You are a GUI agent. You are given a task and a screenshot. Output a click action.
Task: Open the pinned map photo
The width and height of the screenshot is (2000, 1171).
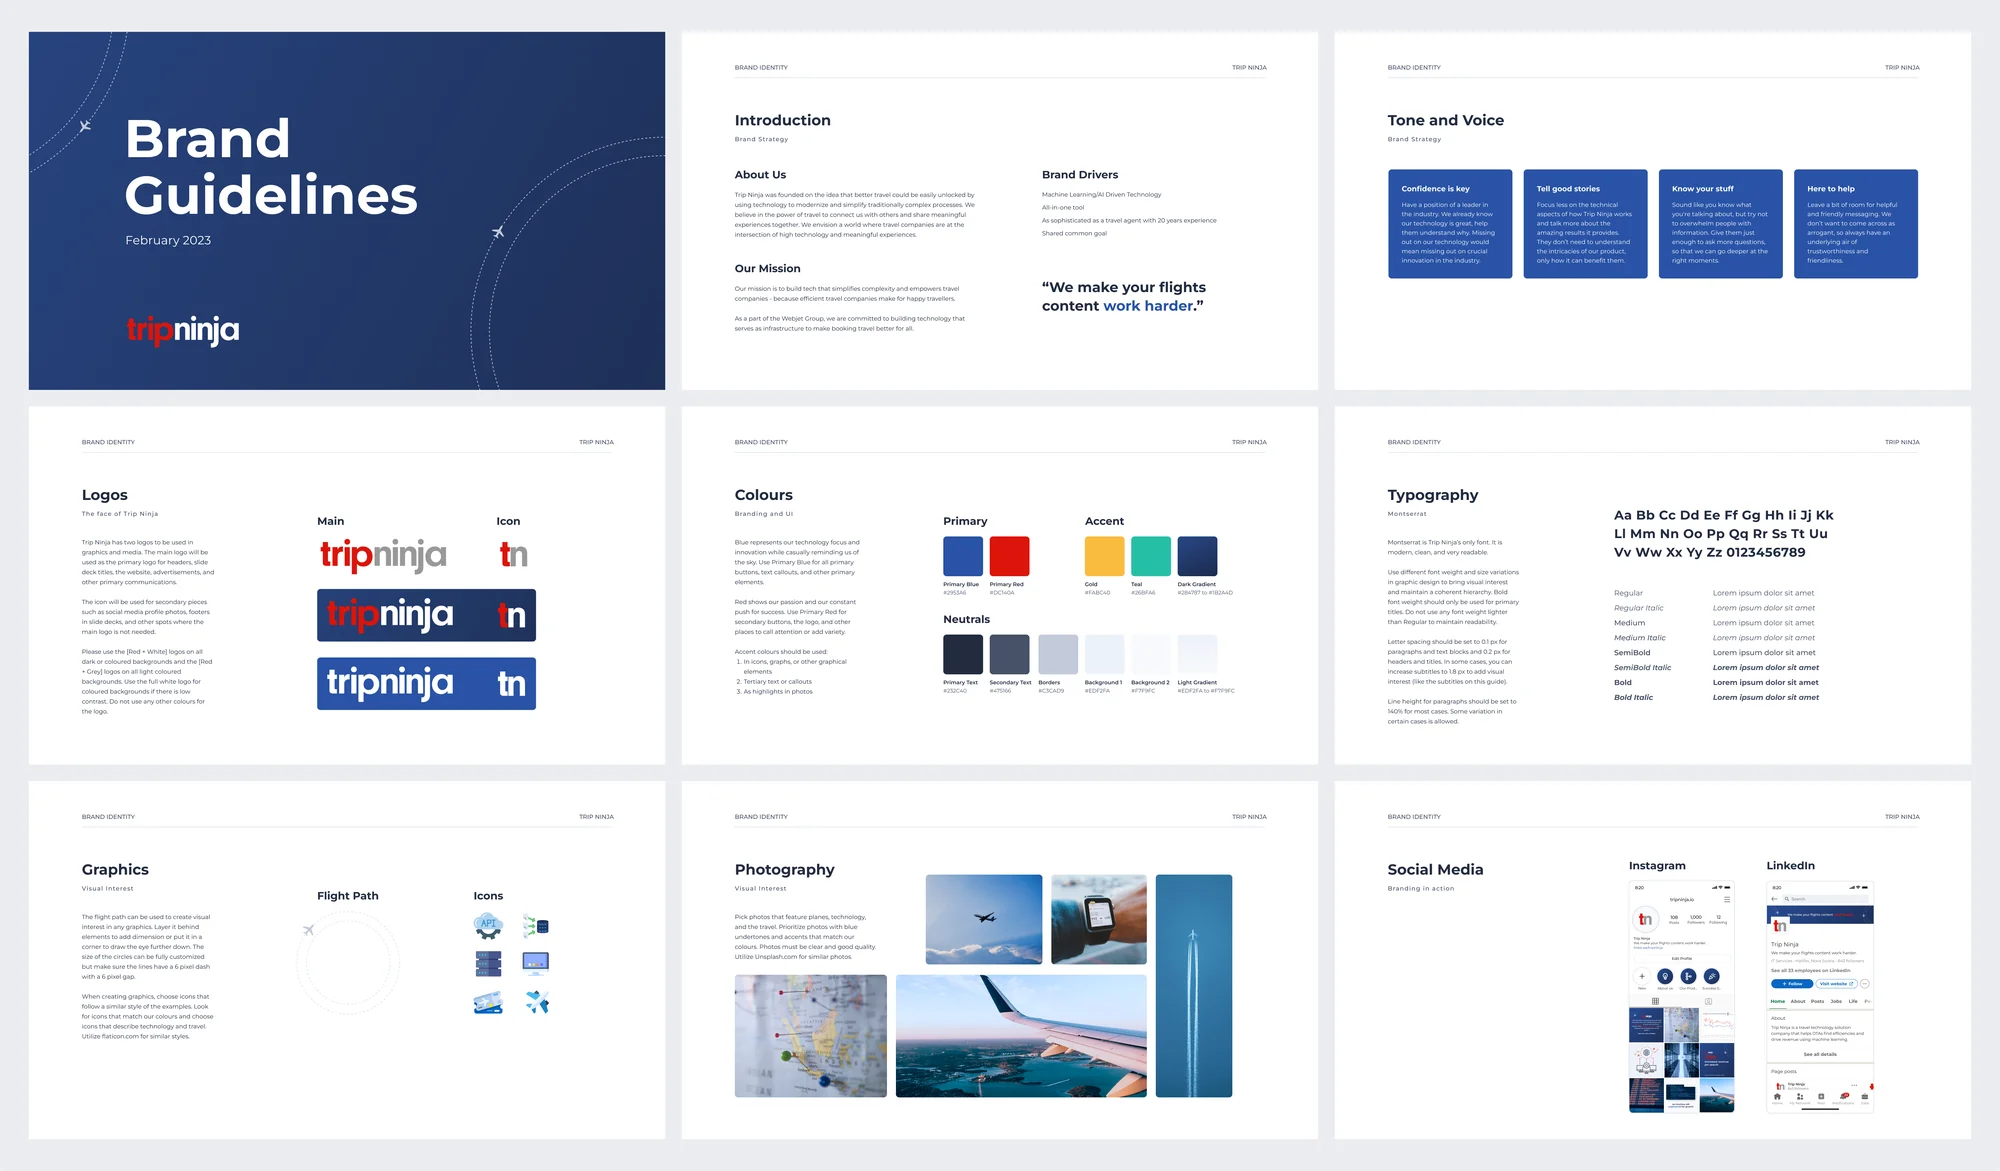(x=811, y=1036)
